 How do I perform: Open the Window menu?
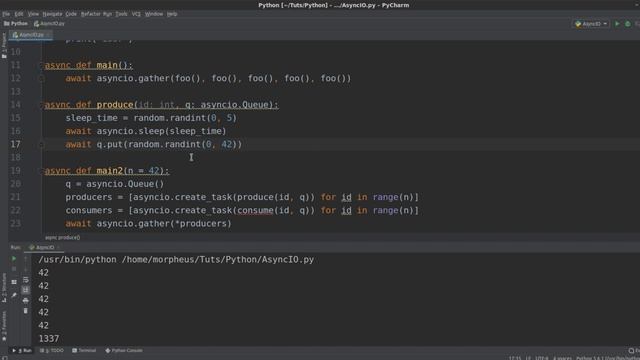tap(154, 14)
